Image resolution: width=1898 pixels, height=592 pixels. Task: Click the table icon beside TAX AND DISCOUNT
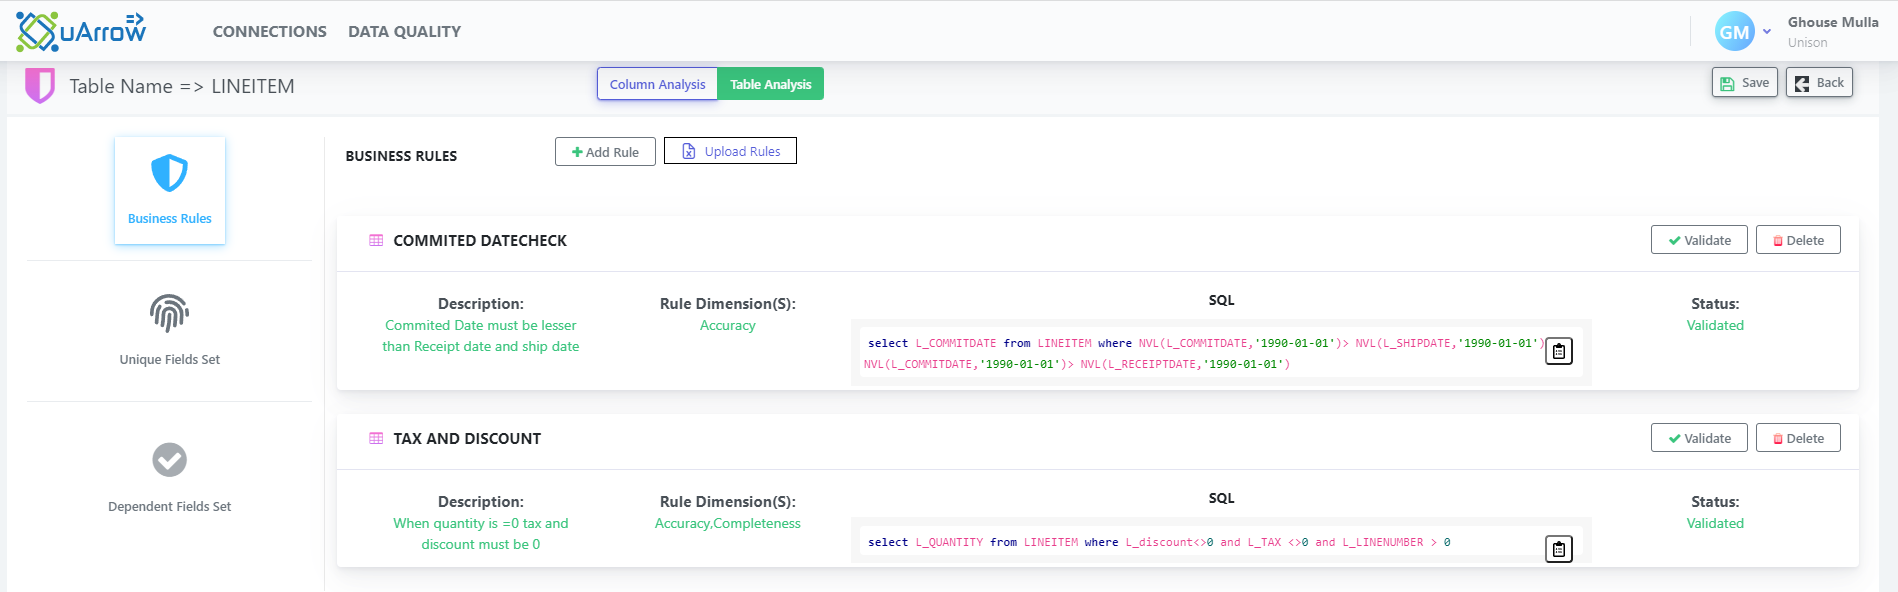[x=376, y=438]
